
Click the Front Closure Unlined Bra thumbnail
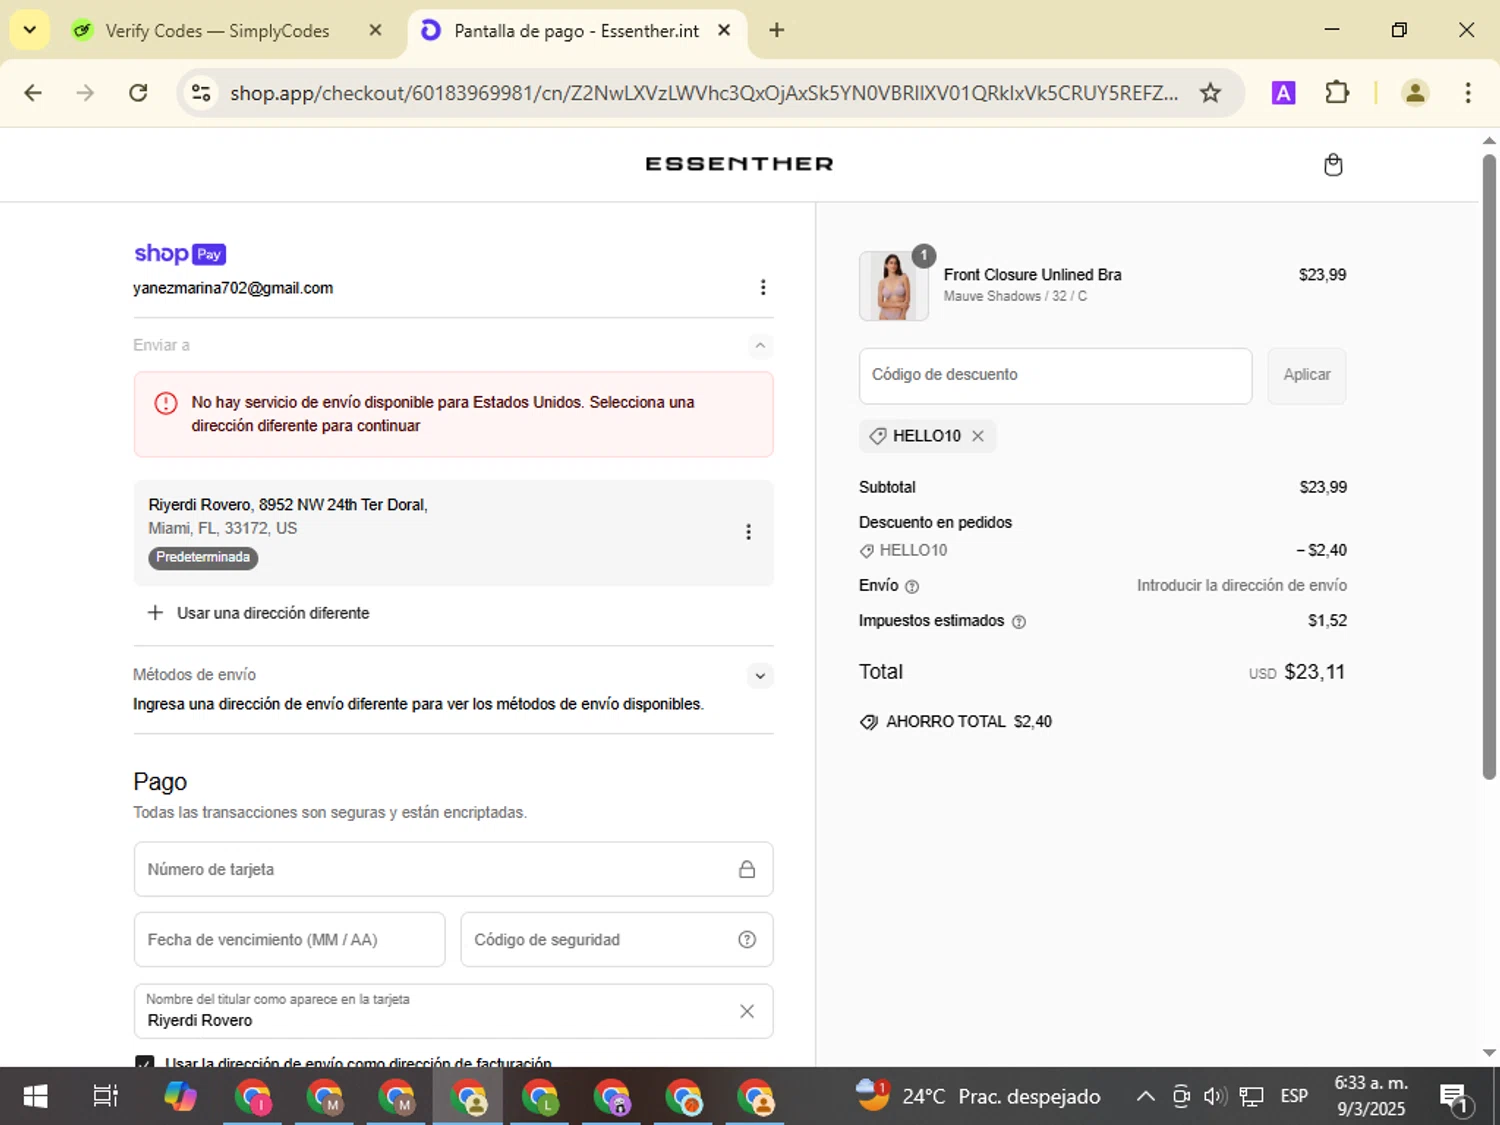[894, 286]
